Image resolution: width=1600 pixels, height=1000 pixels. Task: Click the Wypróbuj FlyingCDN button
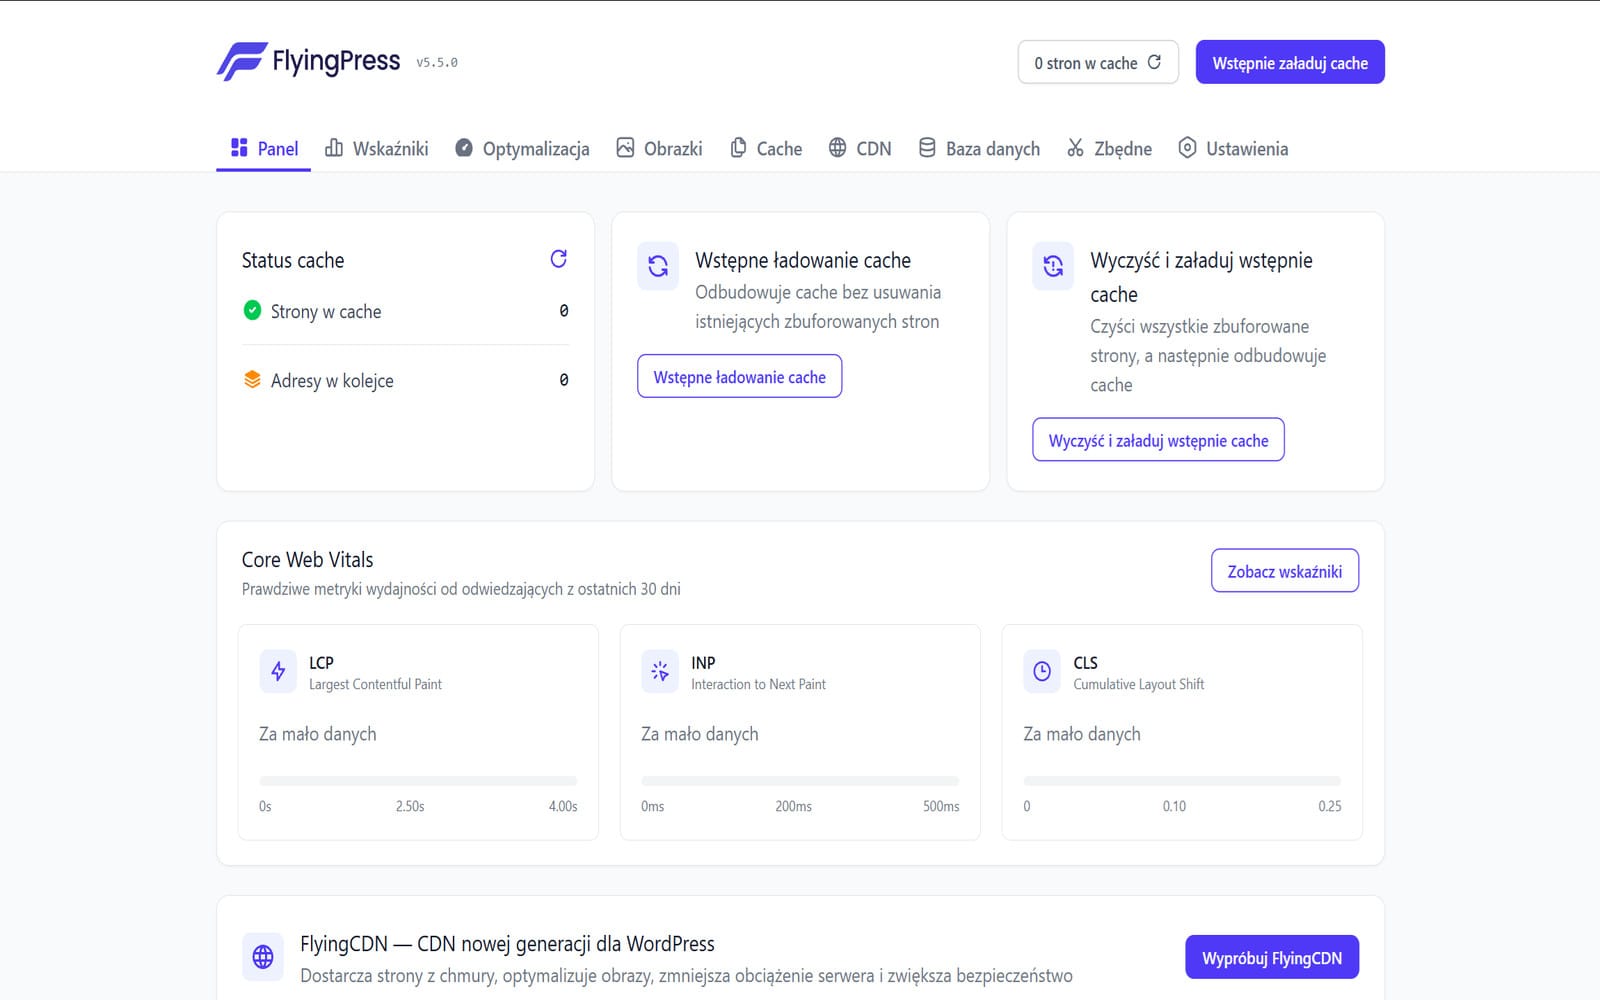1272,957
